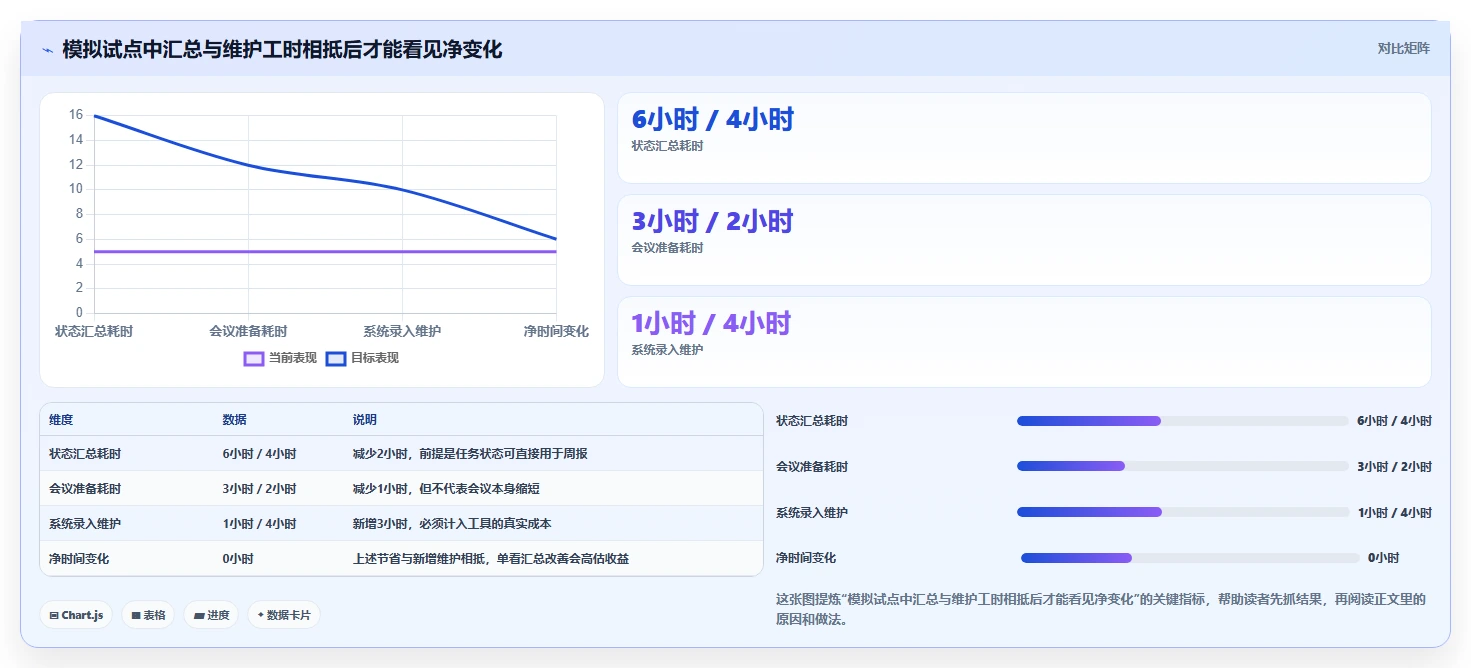Click x-axis label 净时间变化 under the chart
1471x668 pixels.
click(556, 331)
